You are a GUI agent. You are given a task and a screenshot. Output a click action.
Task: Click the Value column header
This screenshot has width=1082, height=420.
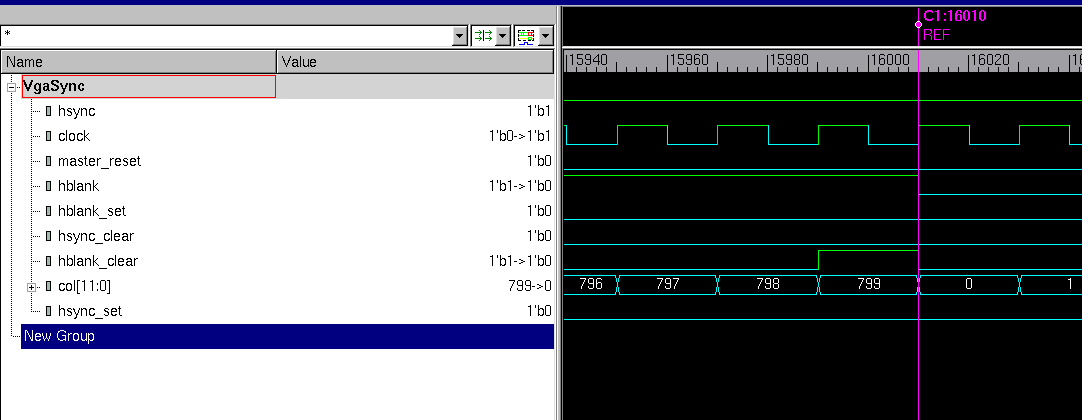[x=415, y=62]
